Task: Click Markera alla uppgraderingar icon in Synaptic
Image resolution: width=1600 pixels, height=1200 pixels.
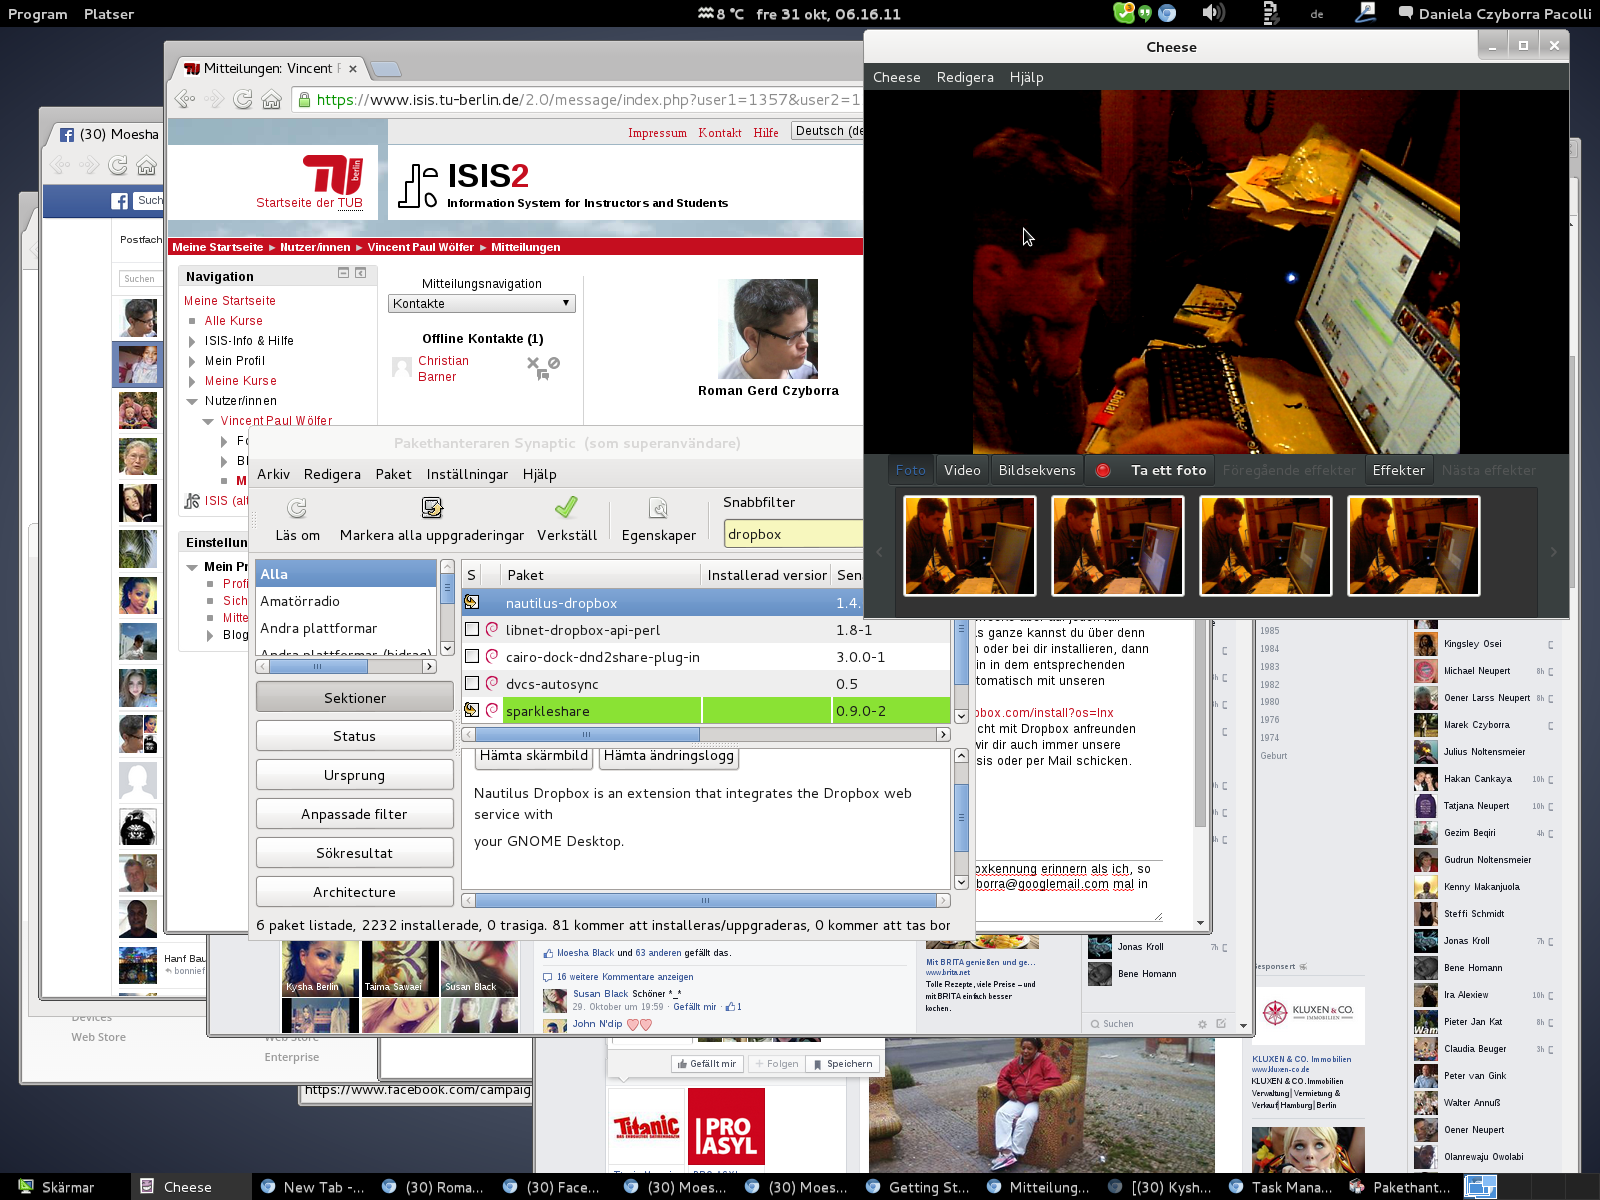Action: (432, 508)
